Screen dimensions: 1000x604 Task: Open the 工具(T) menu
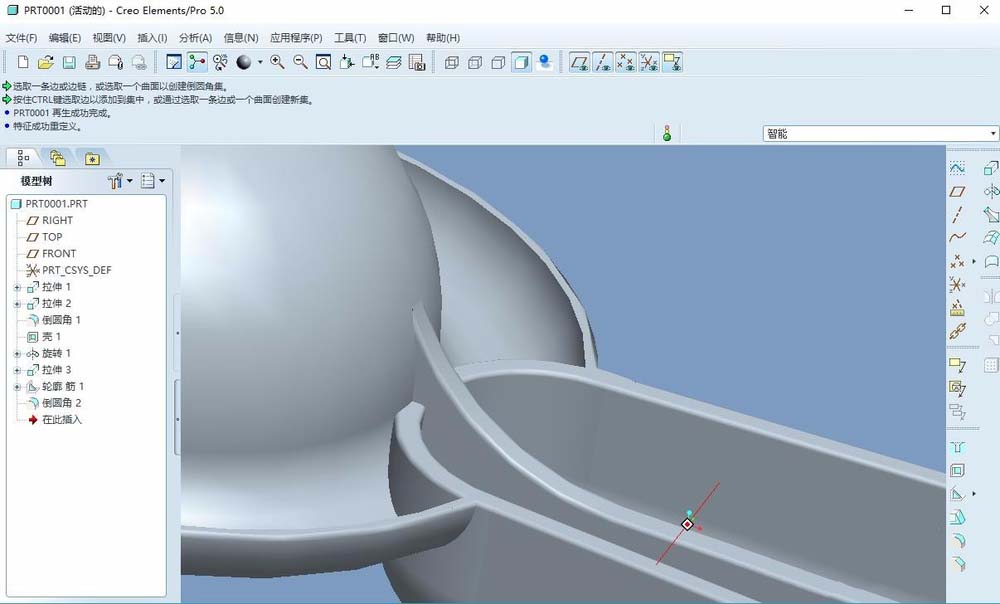(350, 38)
